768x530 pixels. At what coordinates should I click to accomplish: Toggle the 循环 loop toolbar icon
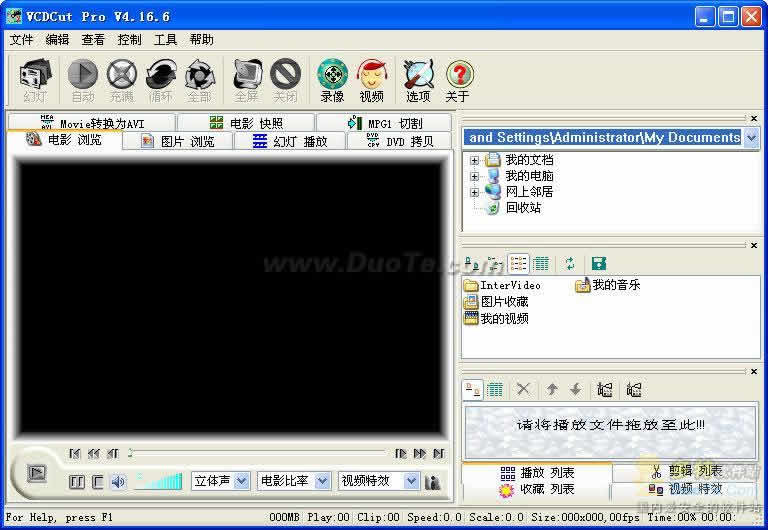[x=161, y=81]
